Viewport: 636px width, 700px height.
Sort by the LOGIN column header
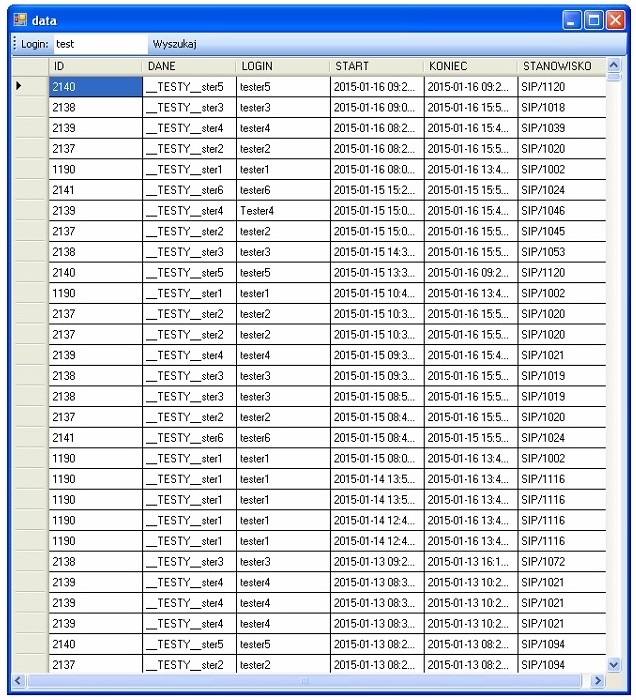[283, 66]
